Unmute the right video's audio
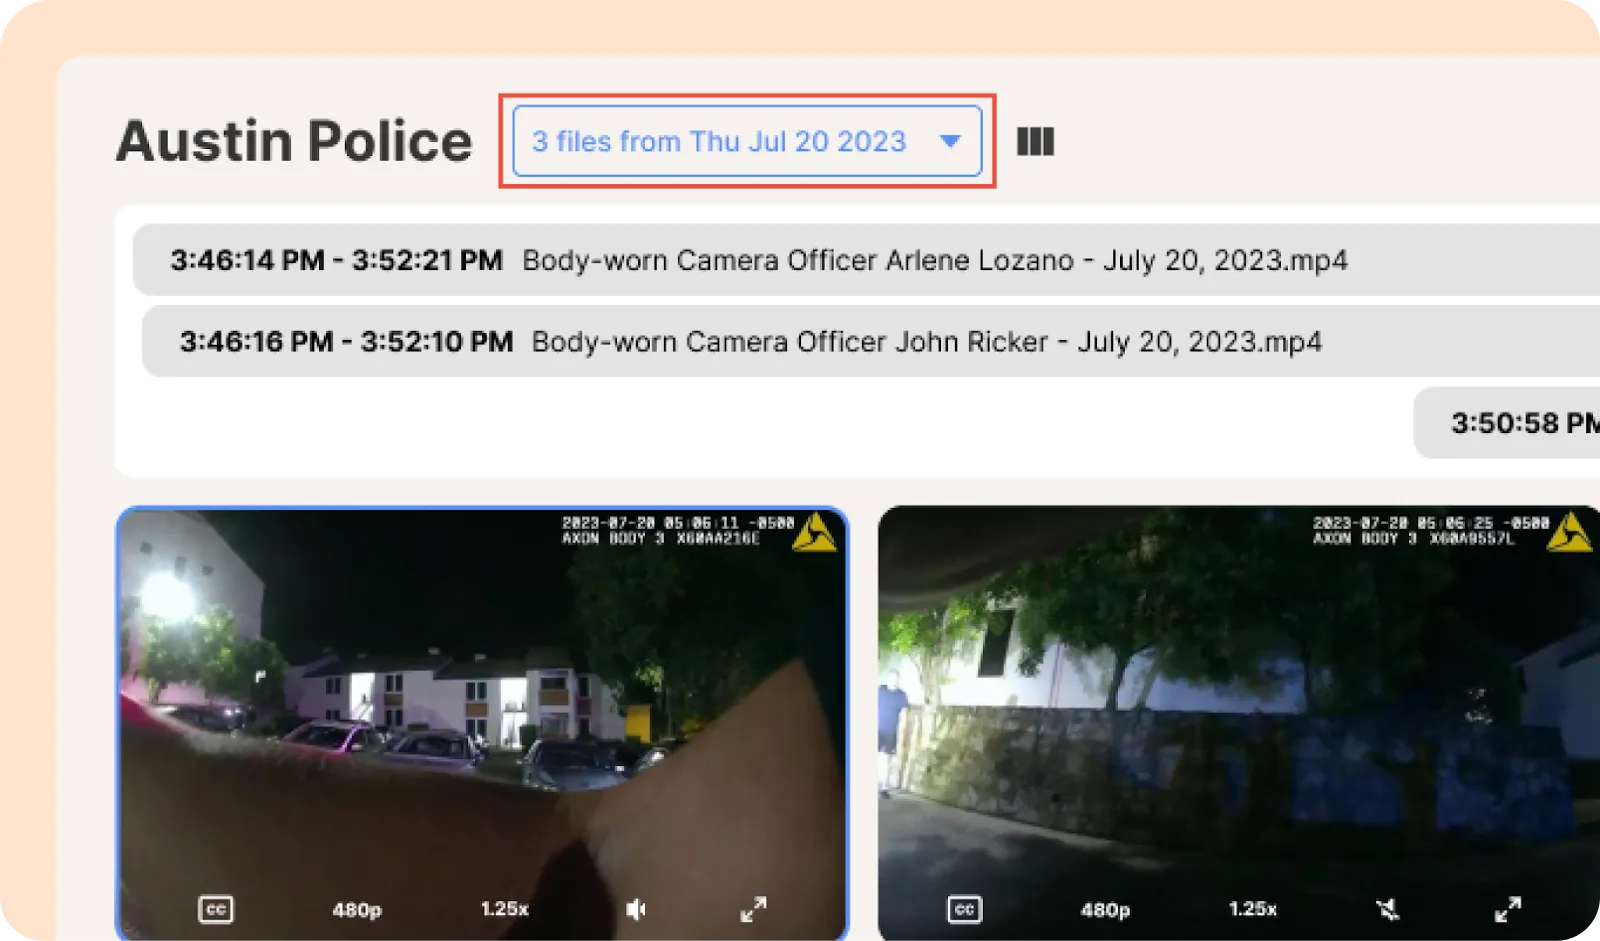 point(1387,909)
